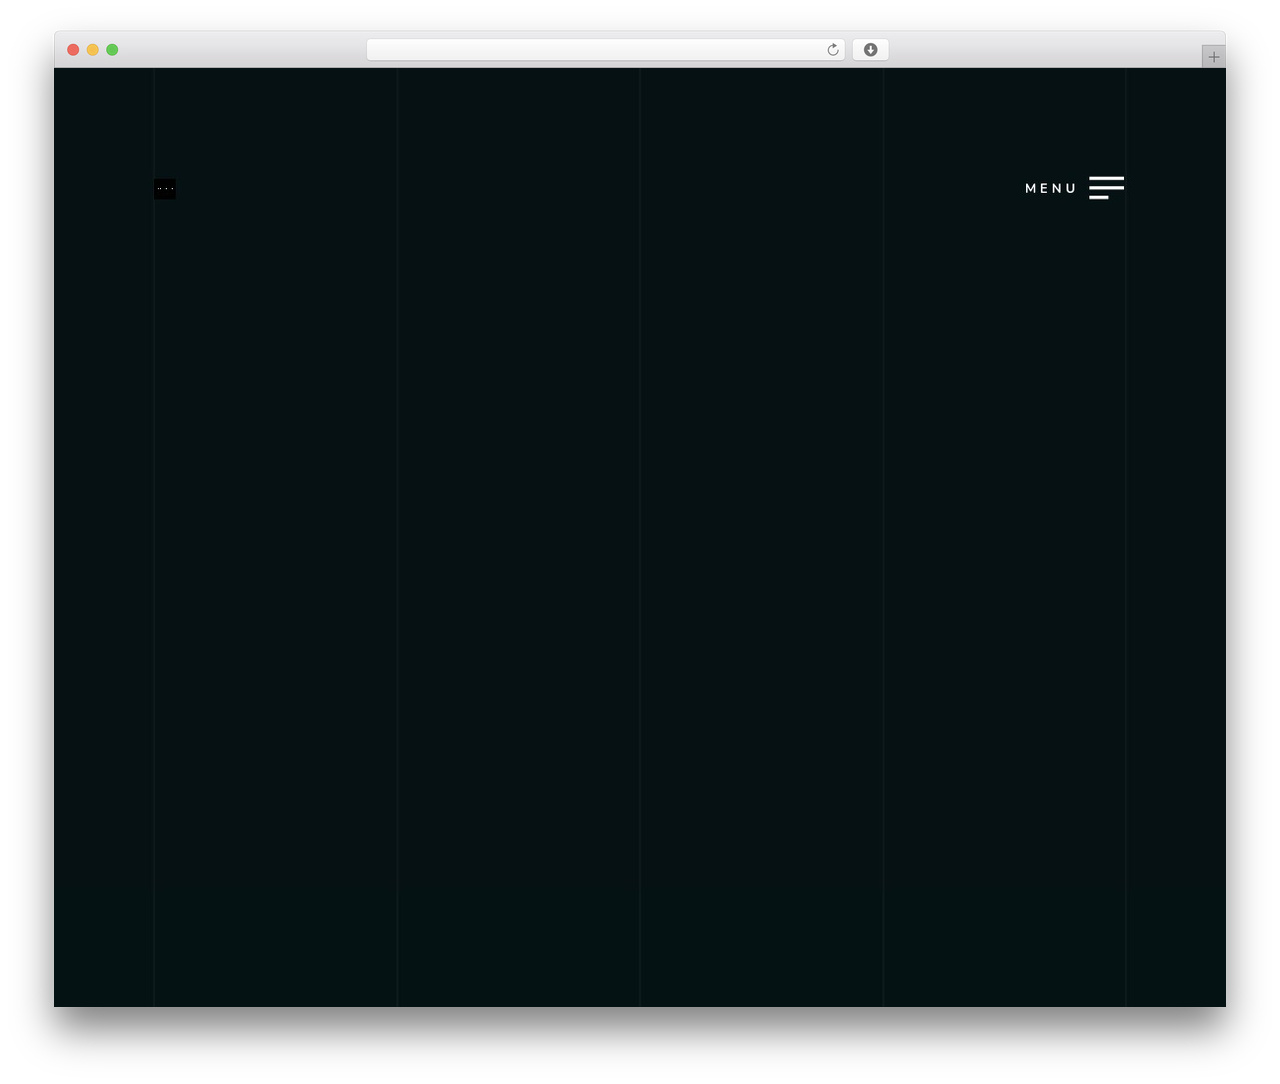Screen dimensions: 1280x1084
Task: Maximize the window with the green button
Action: 112,50
